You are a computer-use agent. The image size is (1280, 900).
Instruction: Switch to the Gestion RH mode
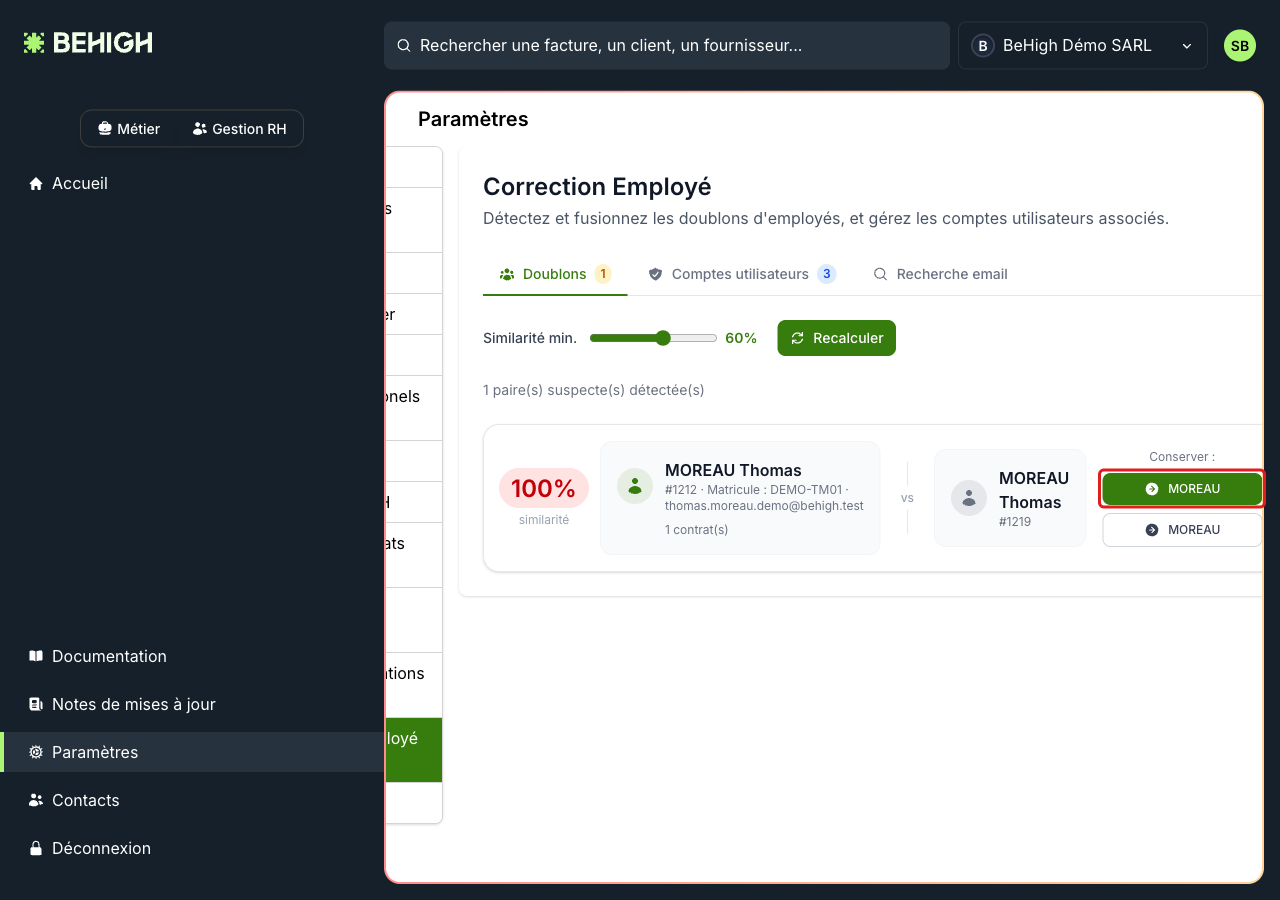(240, 129)
